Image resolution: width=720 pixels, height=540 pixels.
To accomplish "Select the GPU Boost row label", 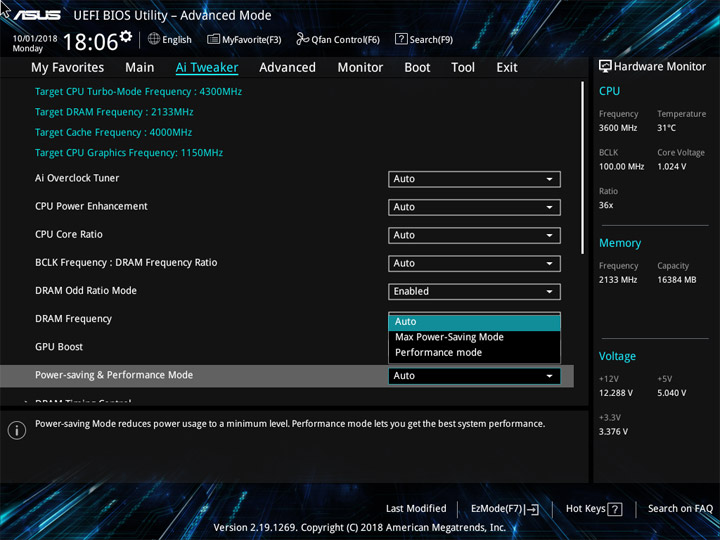I will tap(59, 347).
